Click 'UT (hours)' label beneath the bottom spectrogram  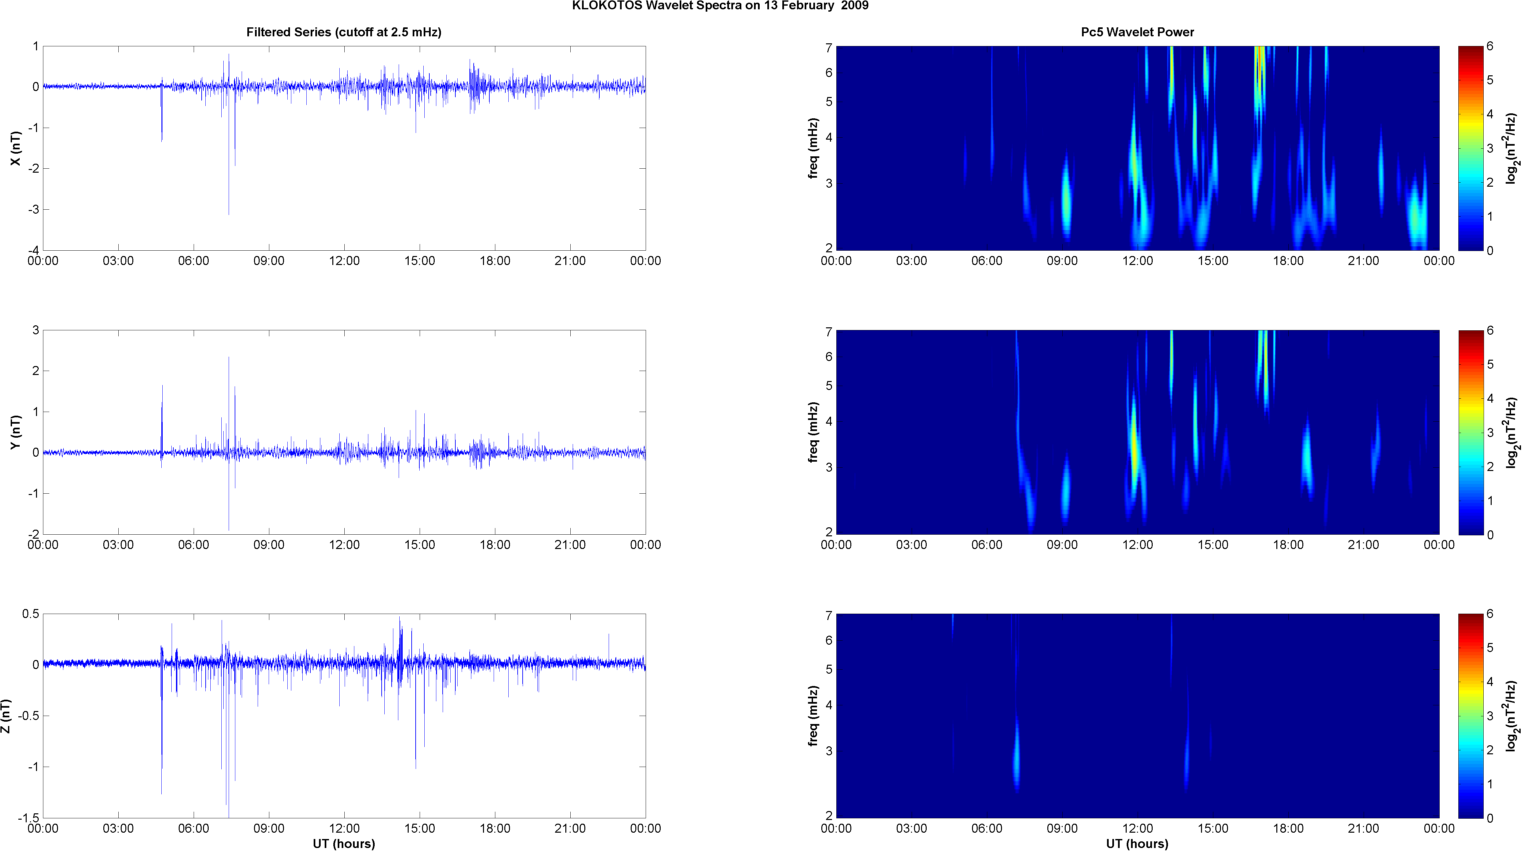click(1137, 844)
